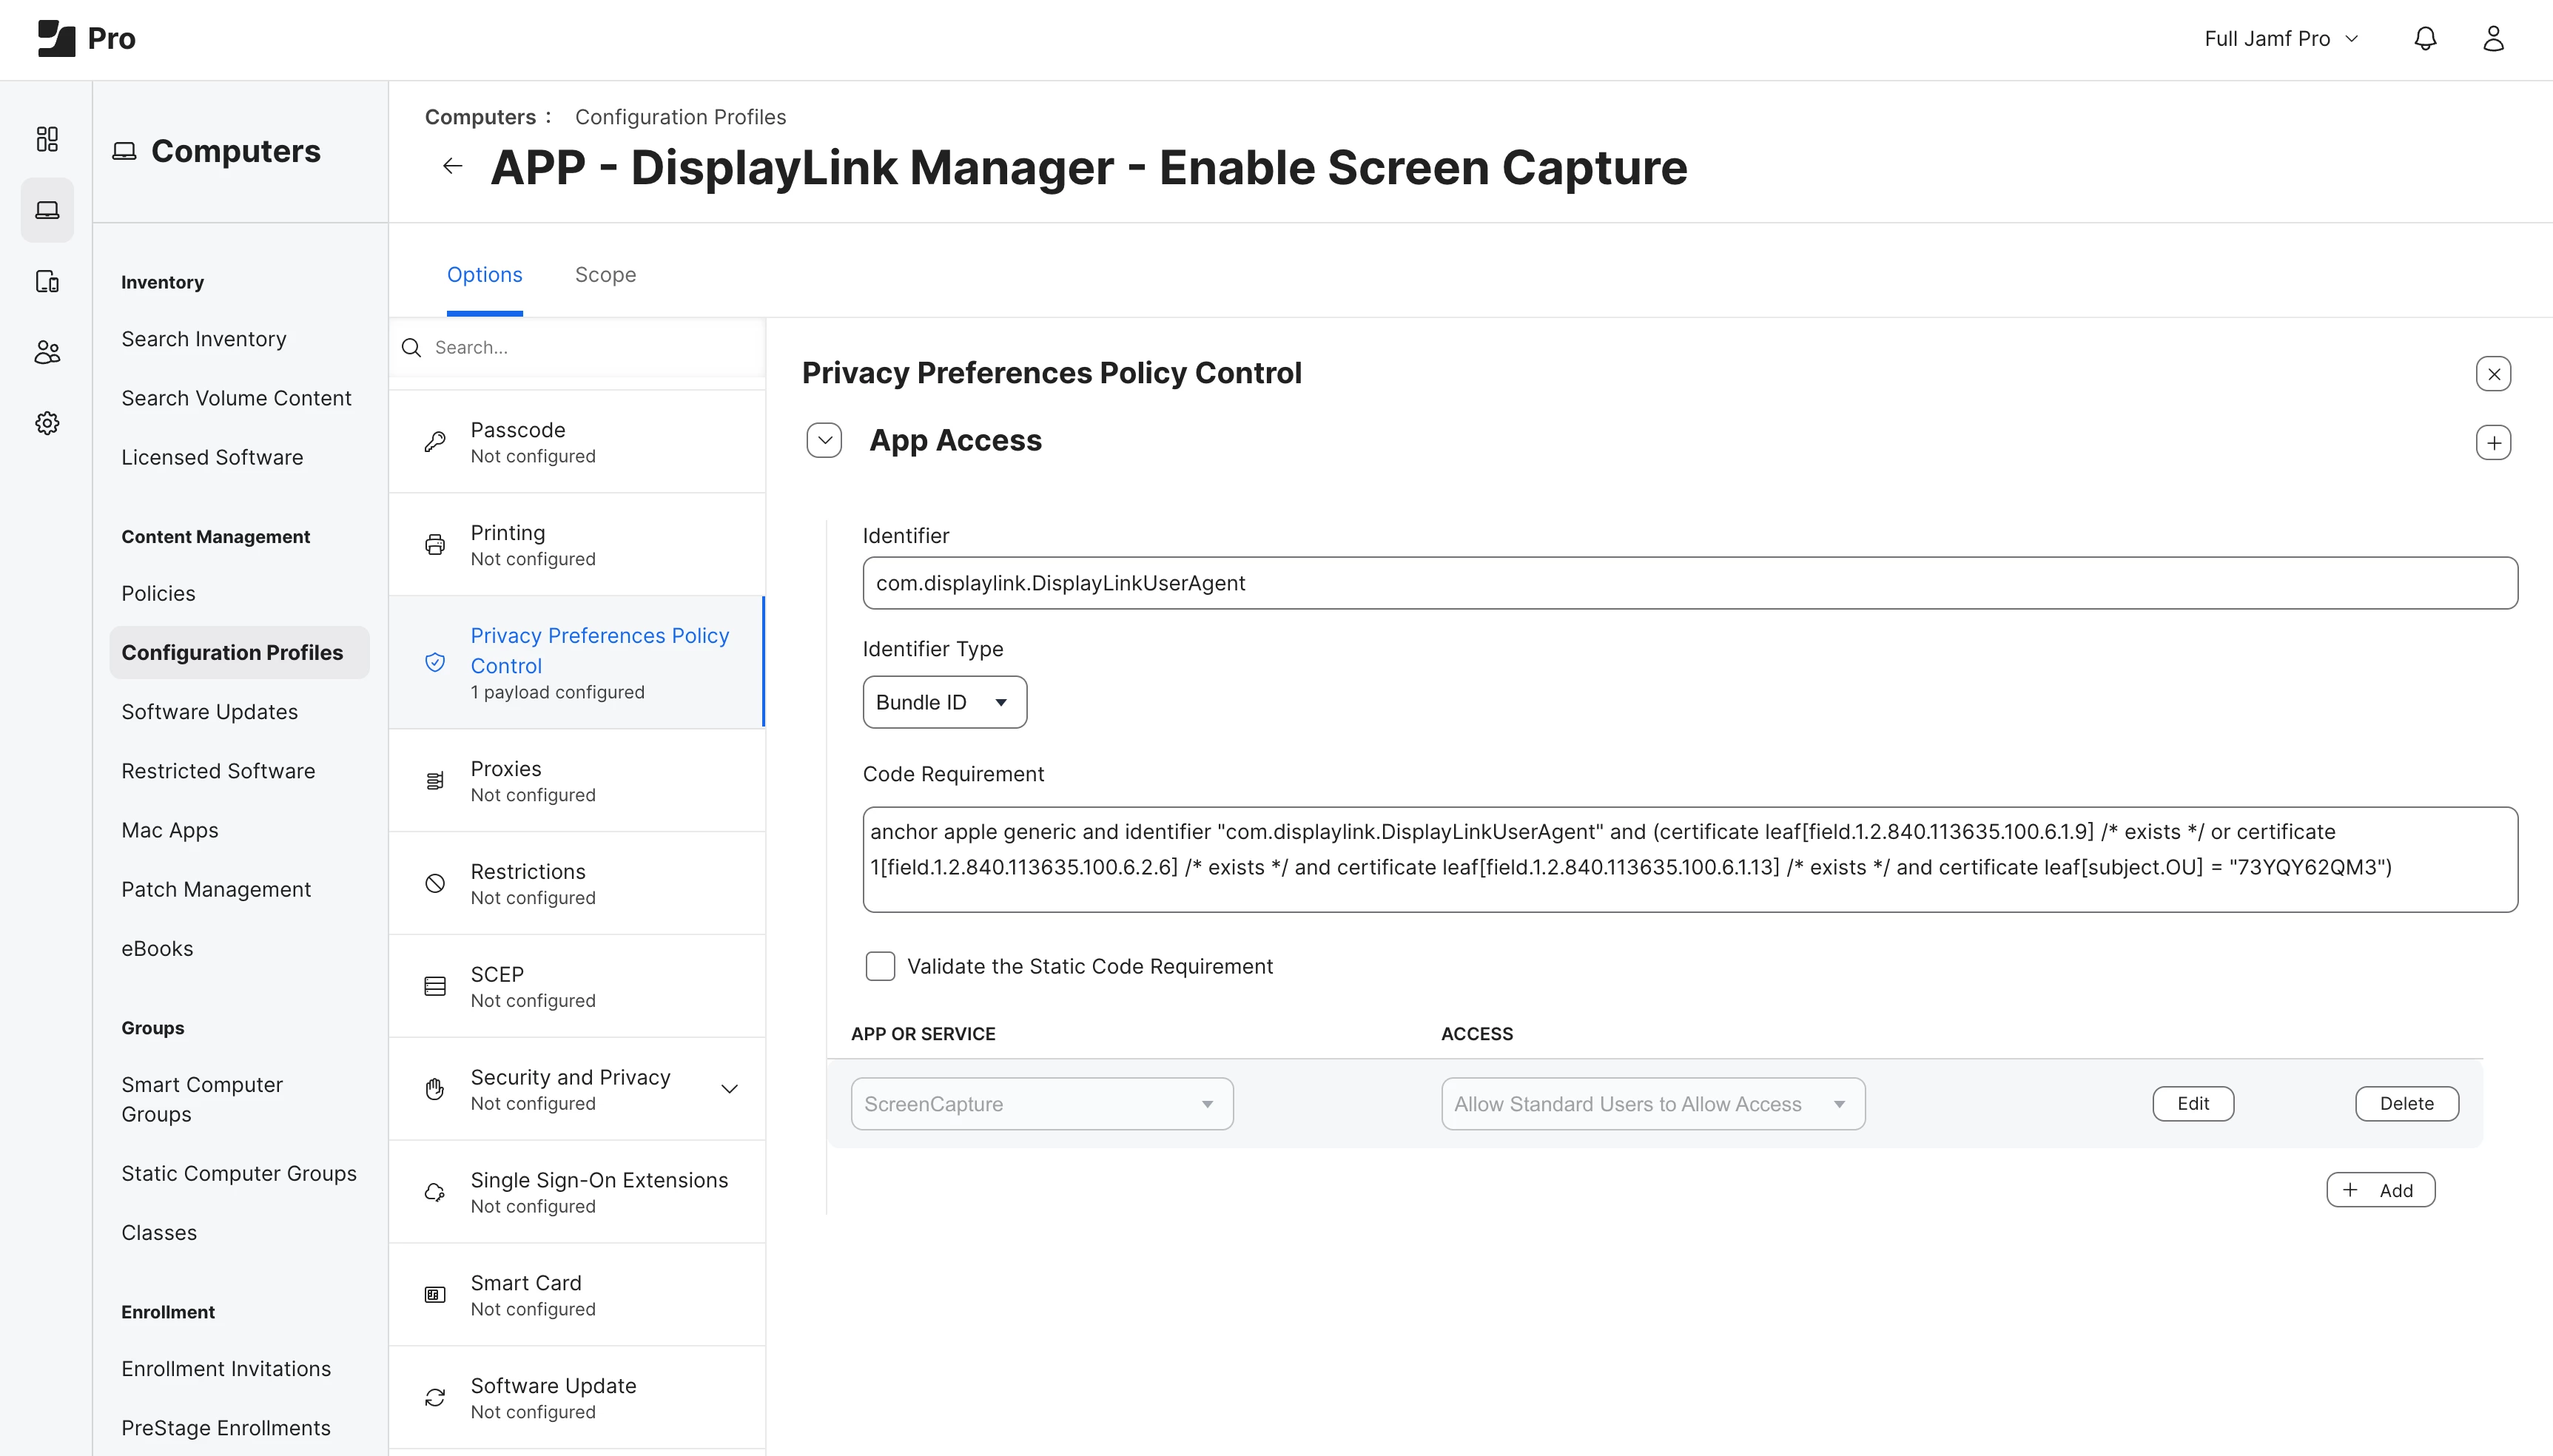Remove the Privacy Preferences payload with X
2553x1456 pixels.
point(2494,374)
